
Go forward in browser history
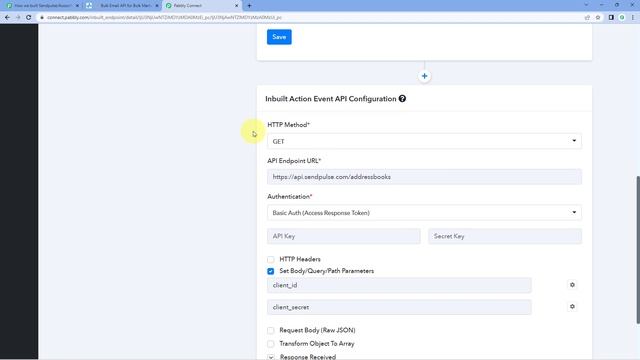click(x=18, y=18)
